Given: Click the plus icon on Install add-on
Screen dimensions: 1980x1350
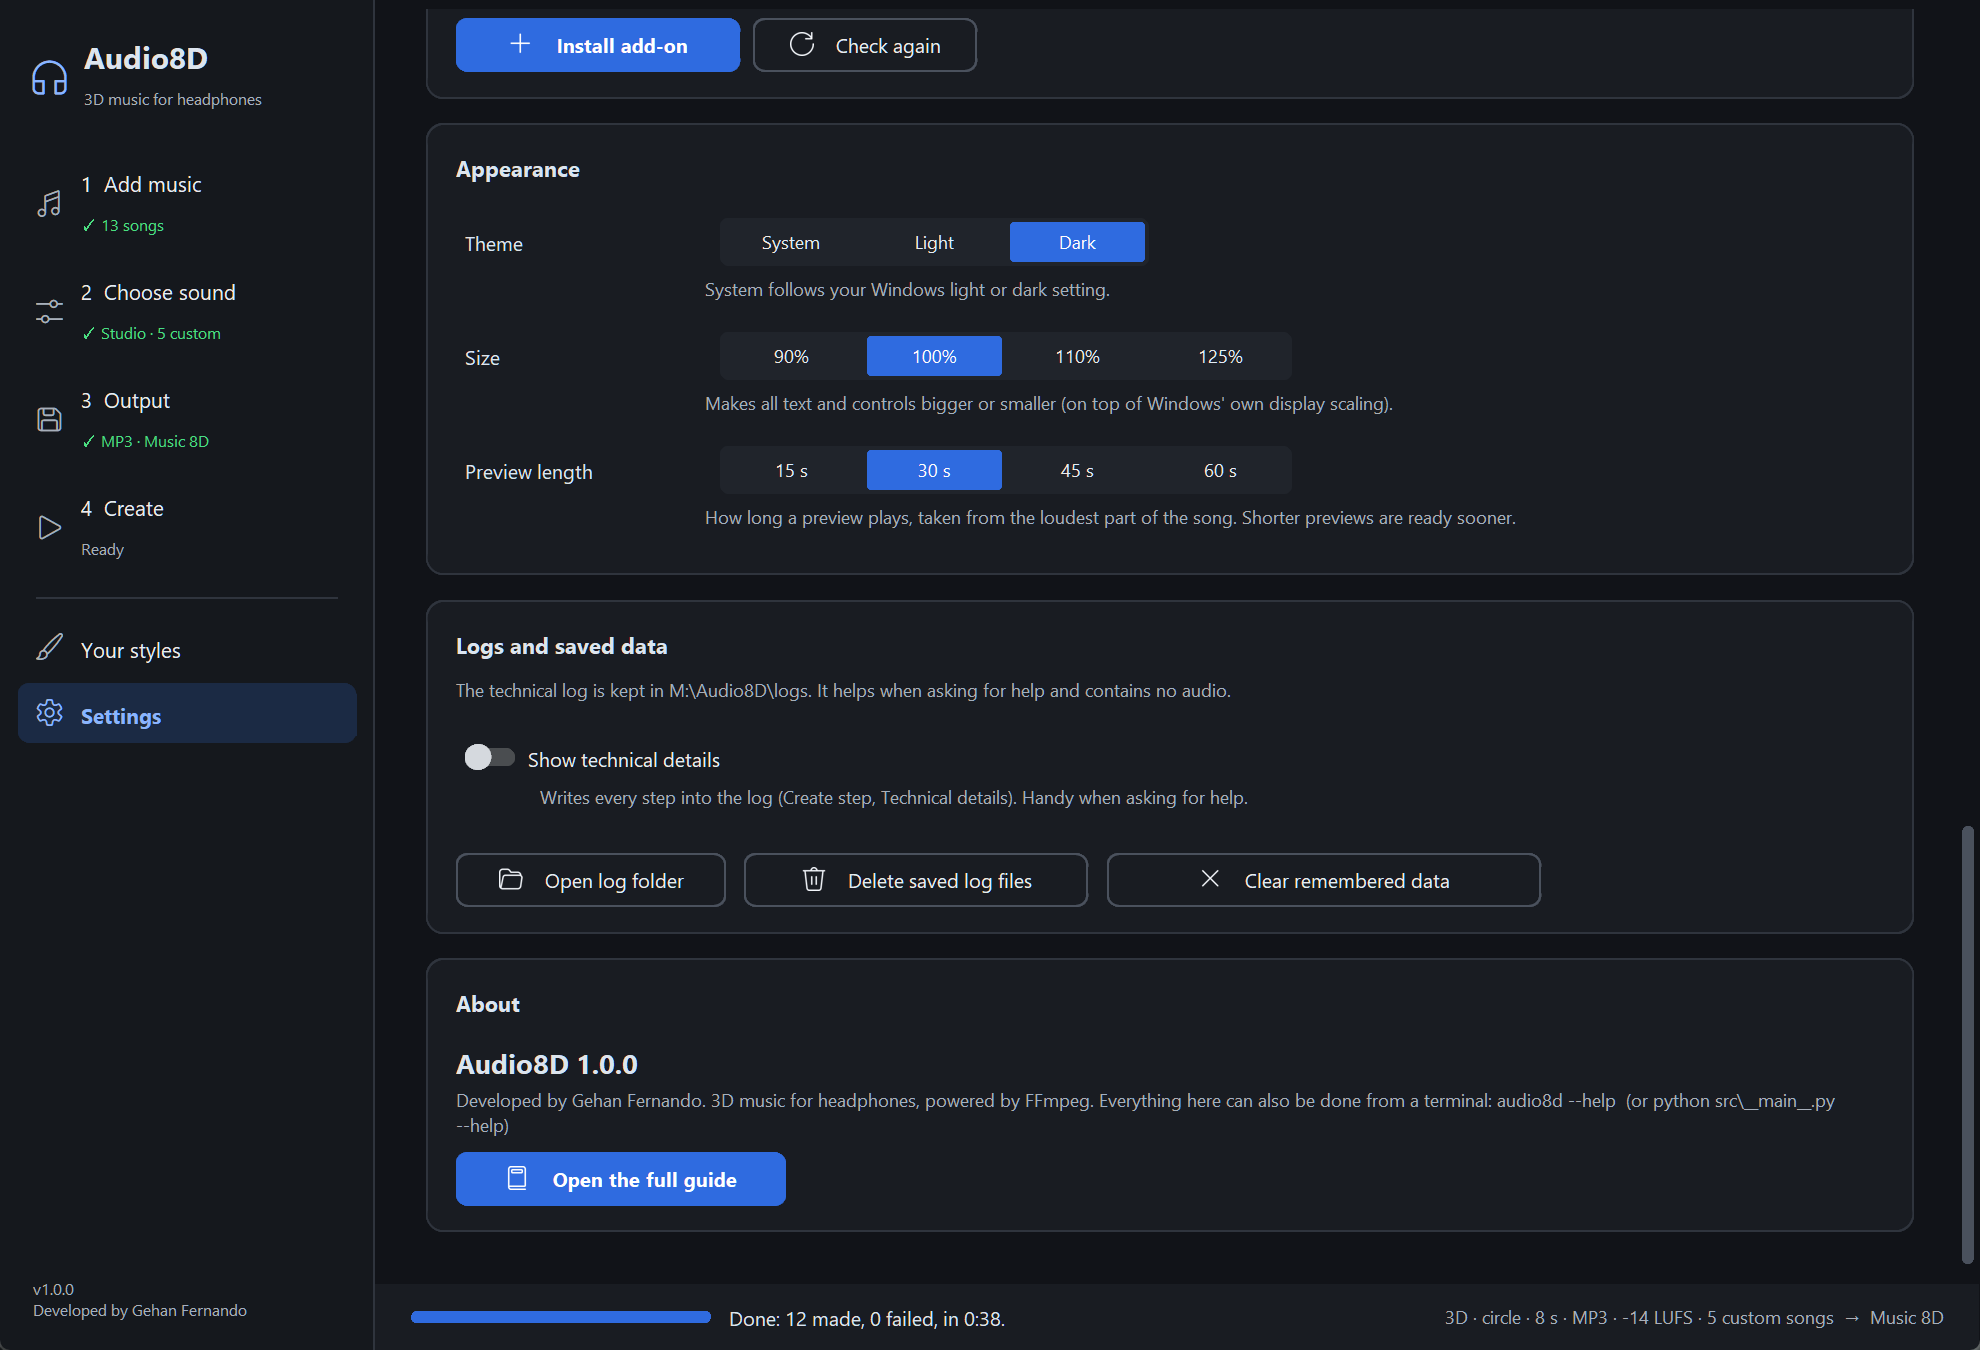Looking at the screenshot, I should tap(520, 44).
